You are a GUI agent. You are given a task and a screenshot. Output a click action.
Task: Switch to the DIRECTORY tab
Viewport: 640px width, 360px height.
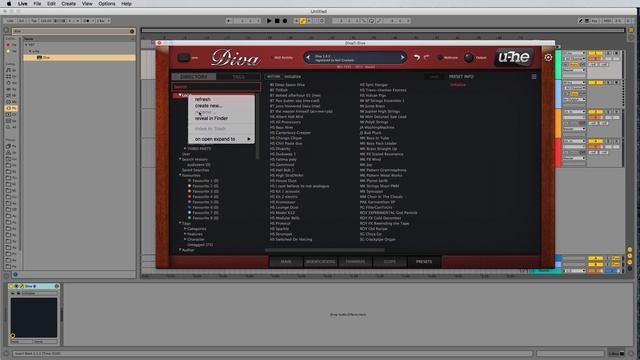click(x=194, y=77)
